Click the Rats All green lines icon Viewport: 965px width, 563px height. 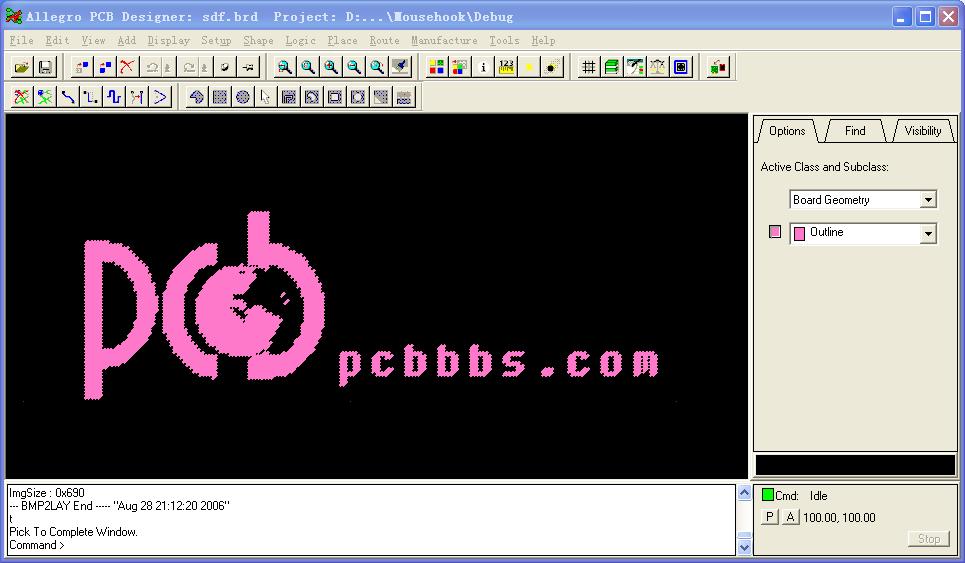[45, 97]
